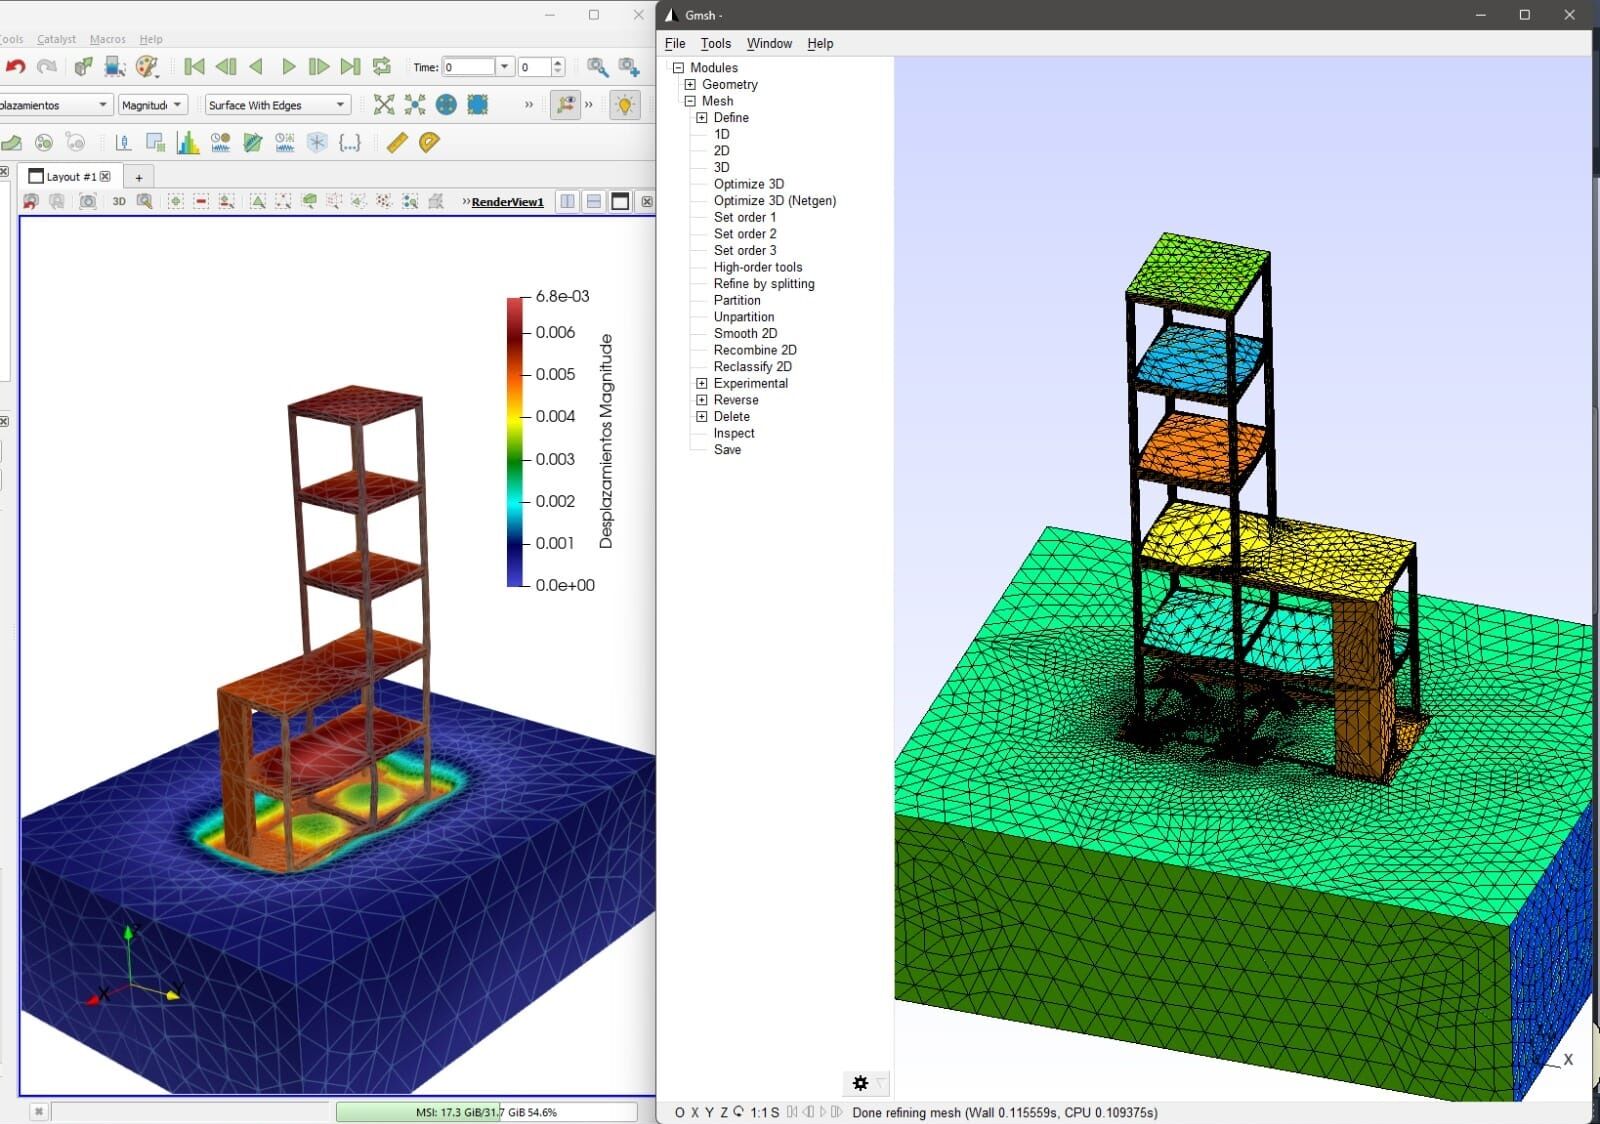Expand the Experimental mesh tree node

coord(702,384)
